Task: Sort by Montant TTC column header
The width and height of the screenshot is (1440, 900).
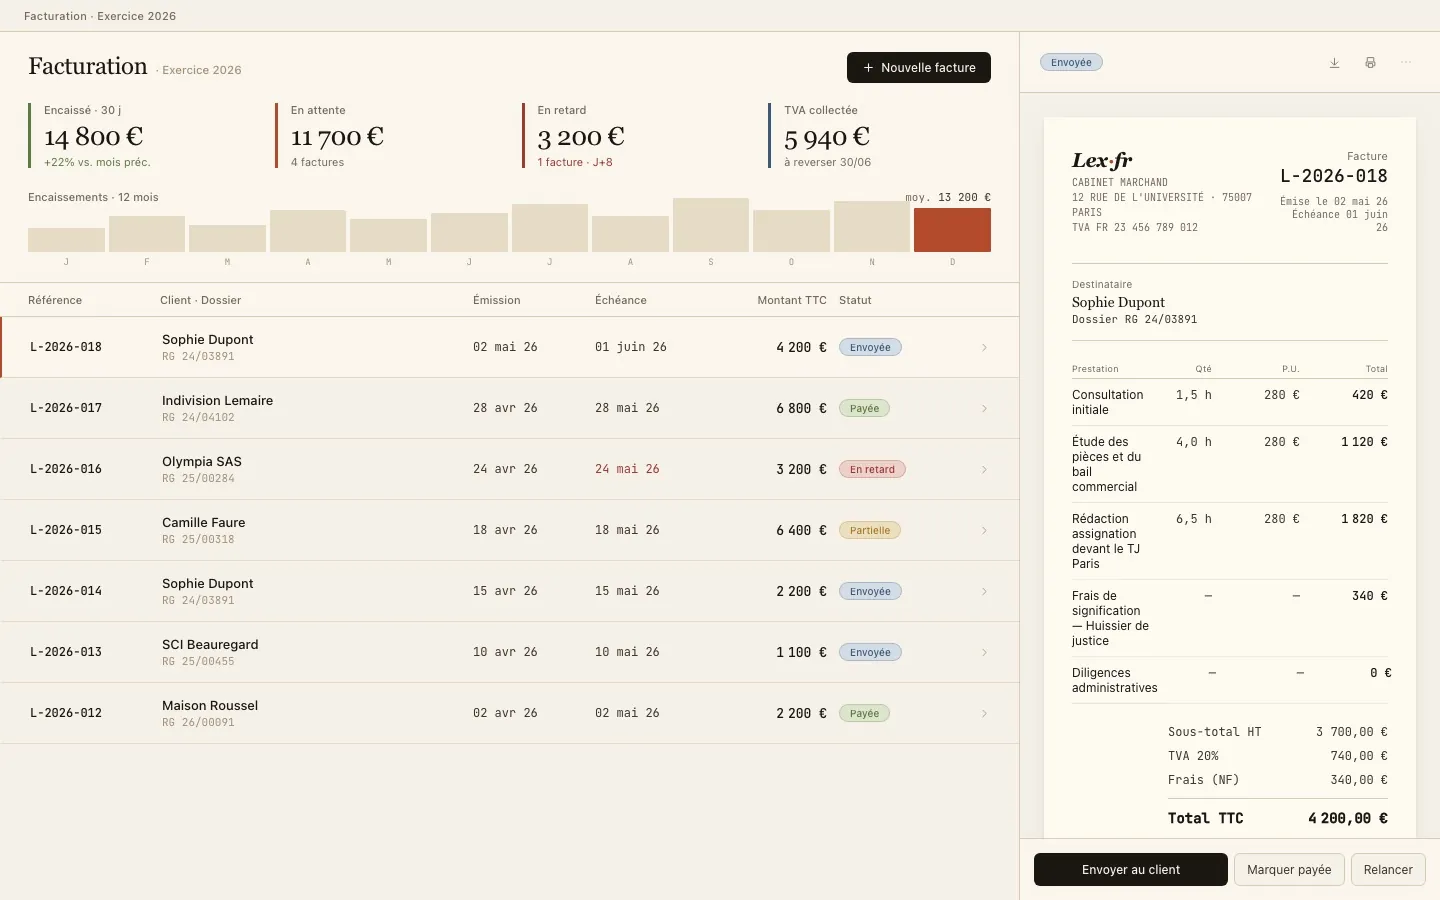Action: click(792, 300)
